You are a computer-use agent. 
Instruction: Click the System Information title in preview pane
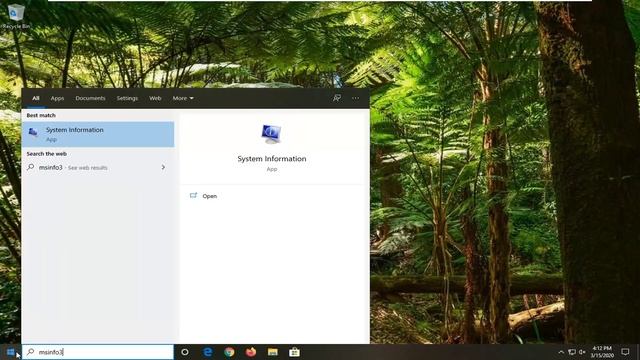click(x=272, y=159)
